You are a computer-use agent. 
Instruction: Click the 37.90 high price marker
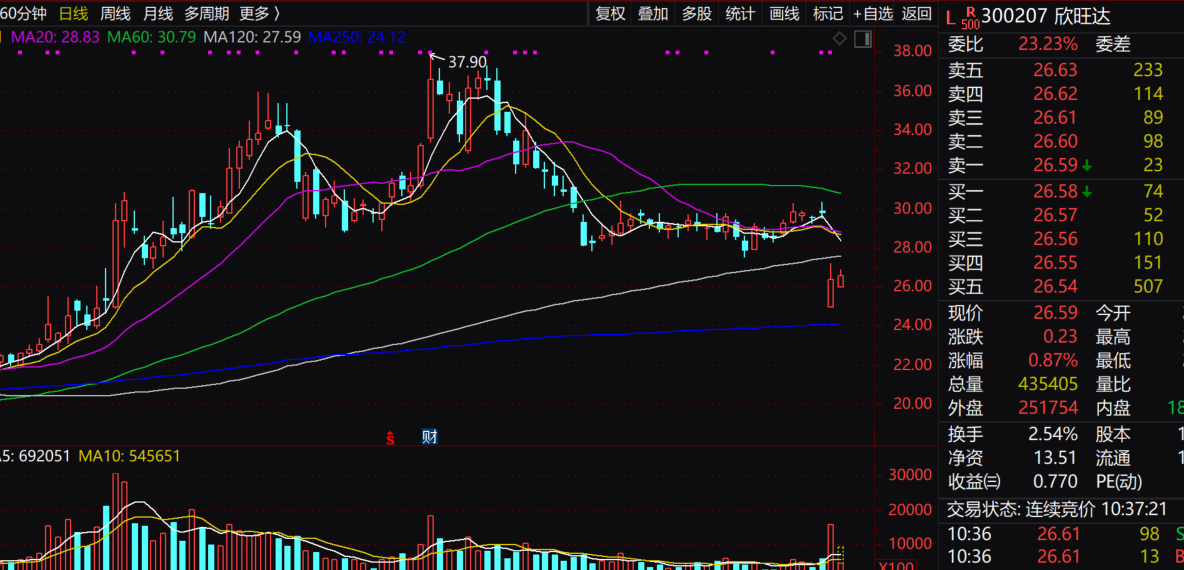click(466, 62)
